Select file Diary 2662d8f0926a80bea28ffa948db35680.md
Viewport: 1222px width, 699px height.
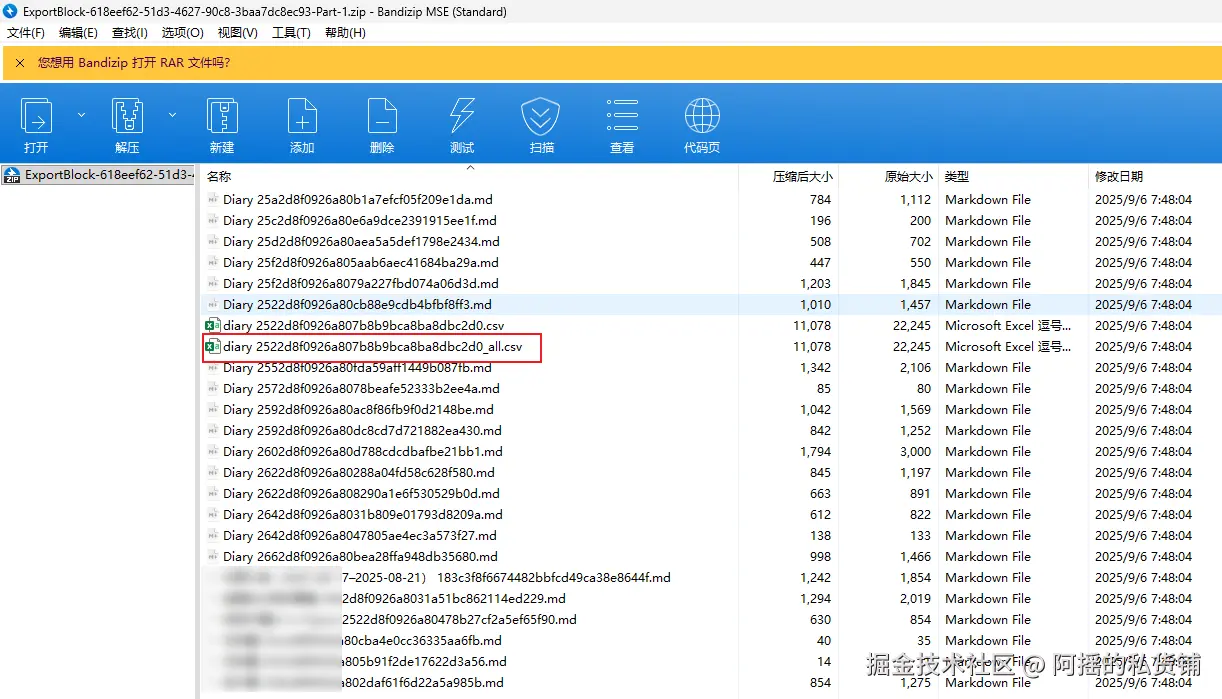(x=361, y=557)
